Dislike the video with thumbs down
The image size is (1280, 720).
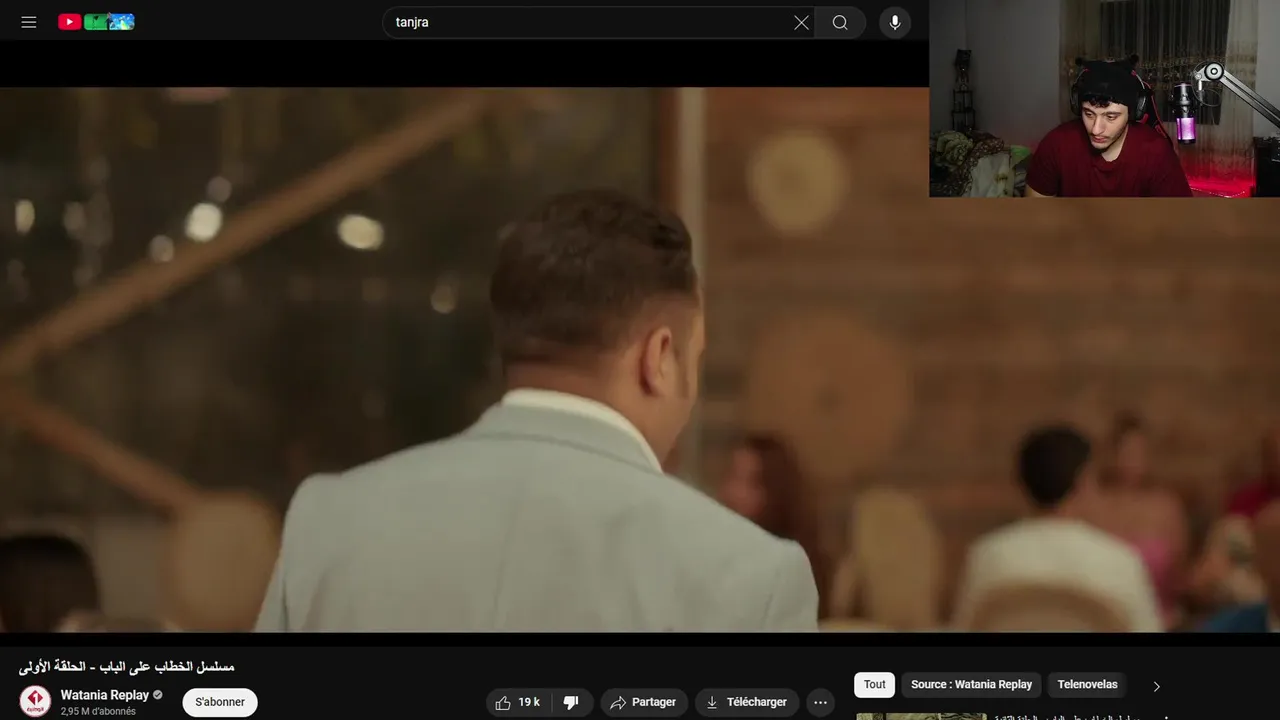(571, 702)
